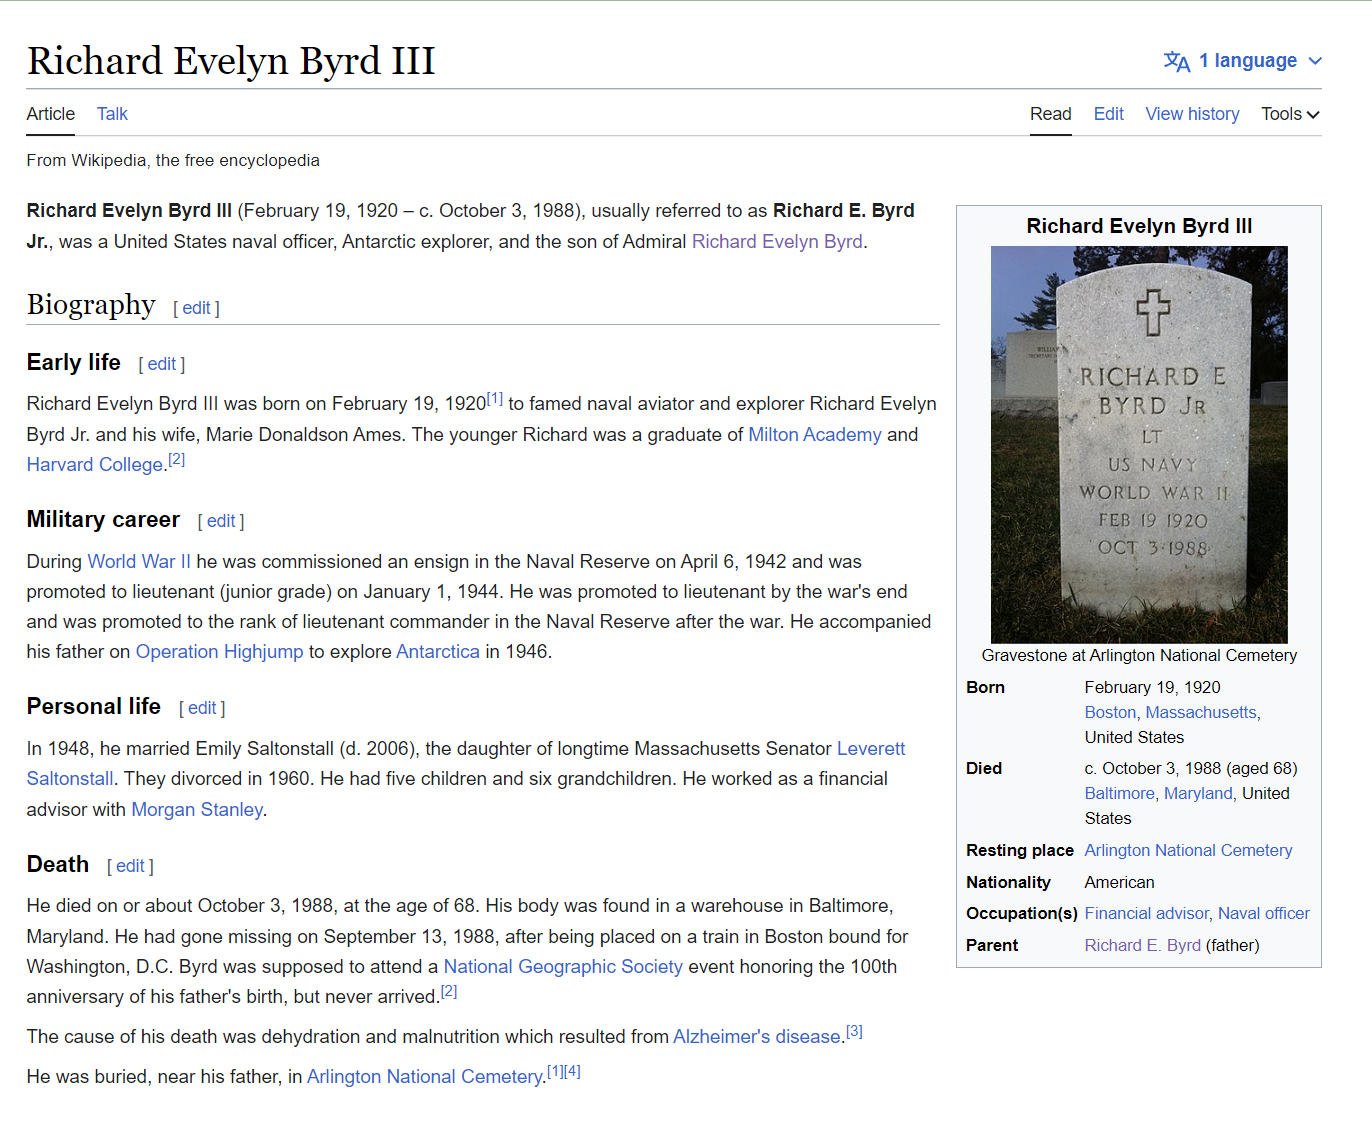Click the language translation icon

click(1177, 61)
